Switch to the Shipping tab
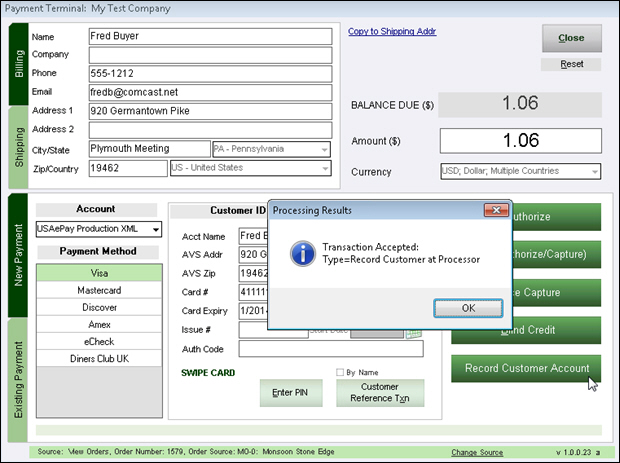620x463 pixels. click(19, 147)
